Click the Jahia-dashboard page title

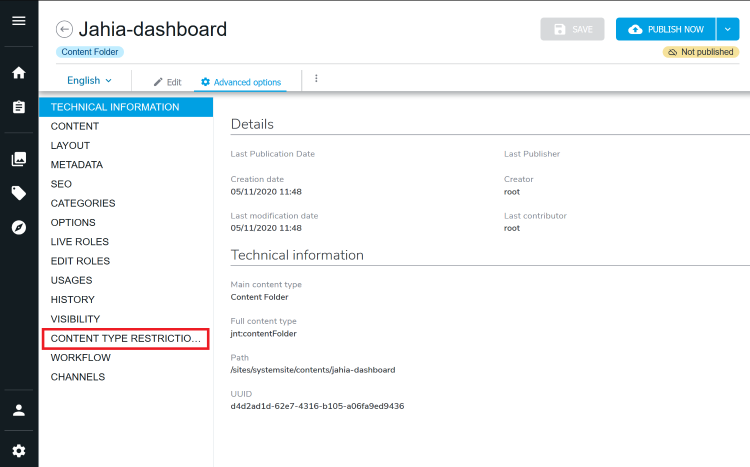[x=153, y=29]
